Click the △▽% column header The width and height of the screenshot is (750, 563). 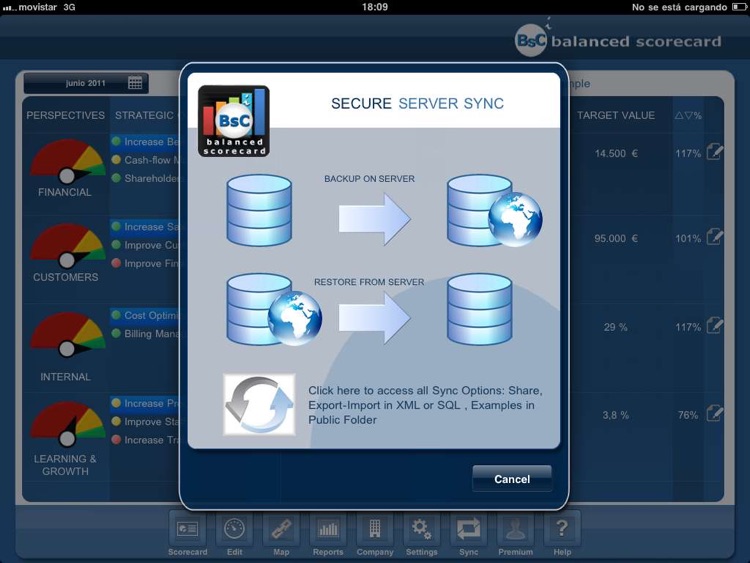point(688,115)
